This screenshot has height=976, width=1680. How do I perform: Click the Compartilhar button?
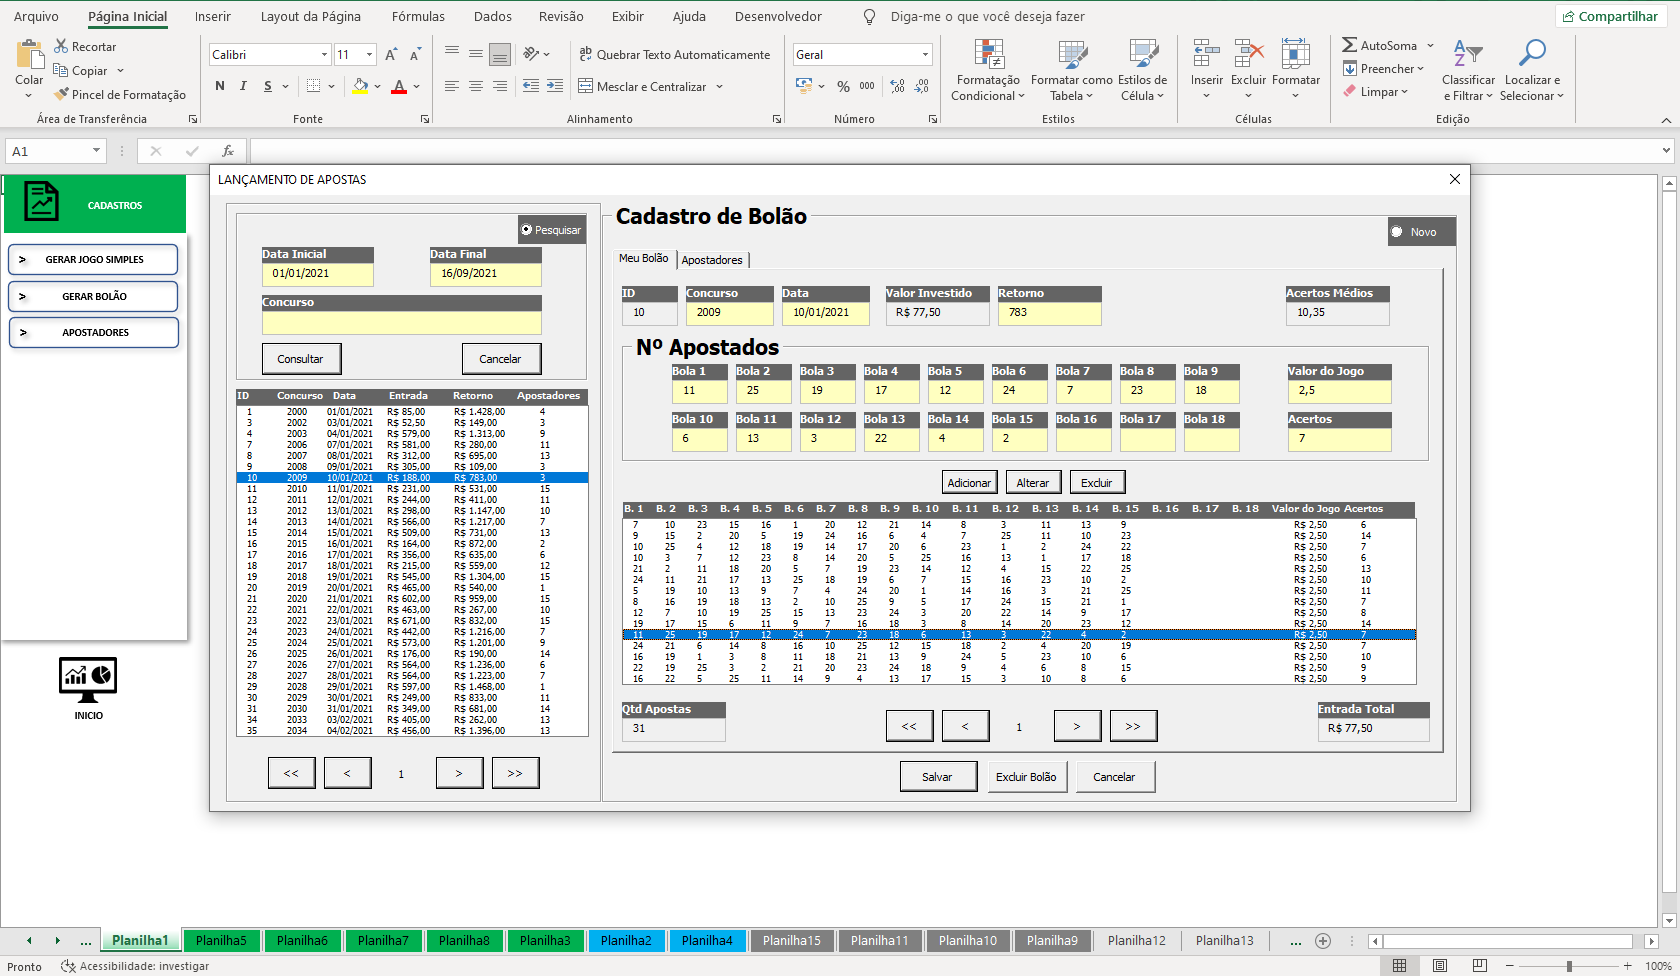1610,16
